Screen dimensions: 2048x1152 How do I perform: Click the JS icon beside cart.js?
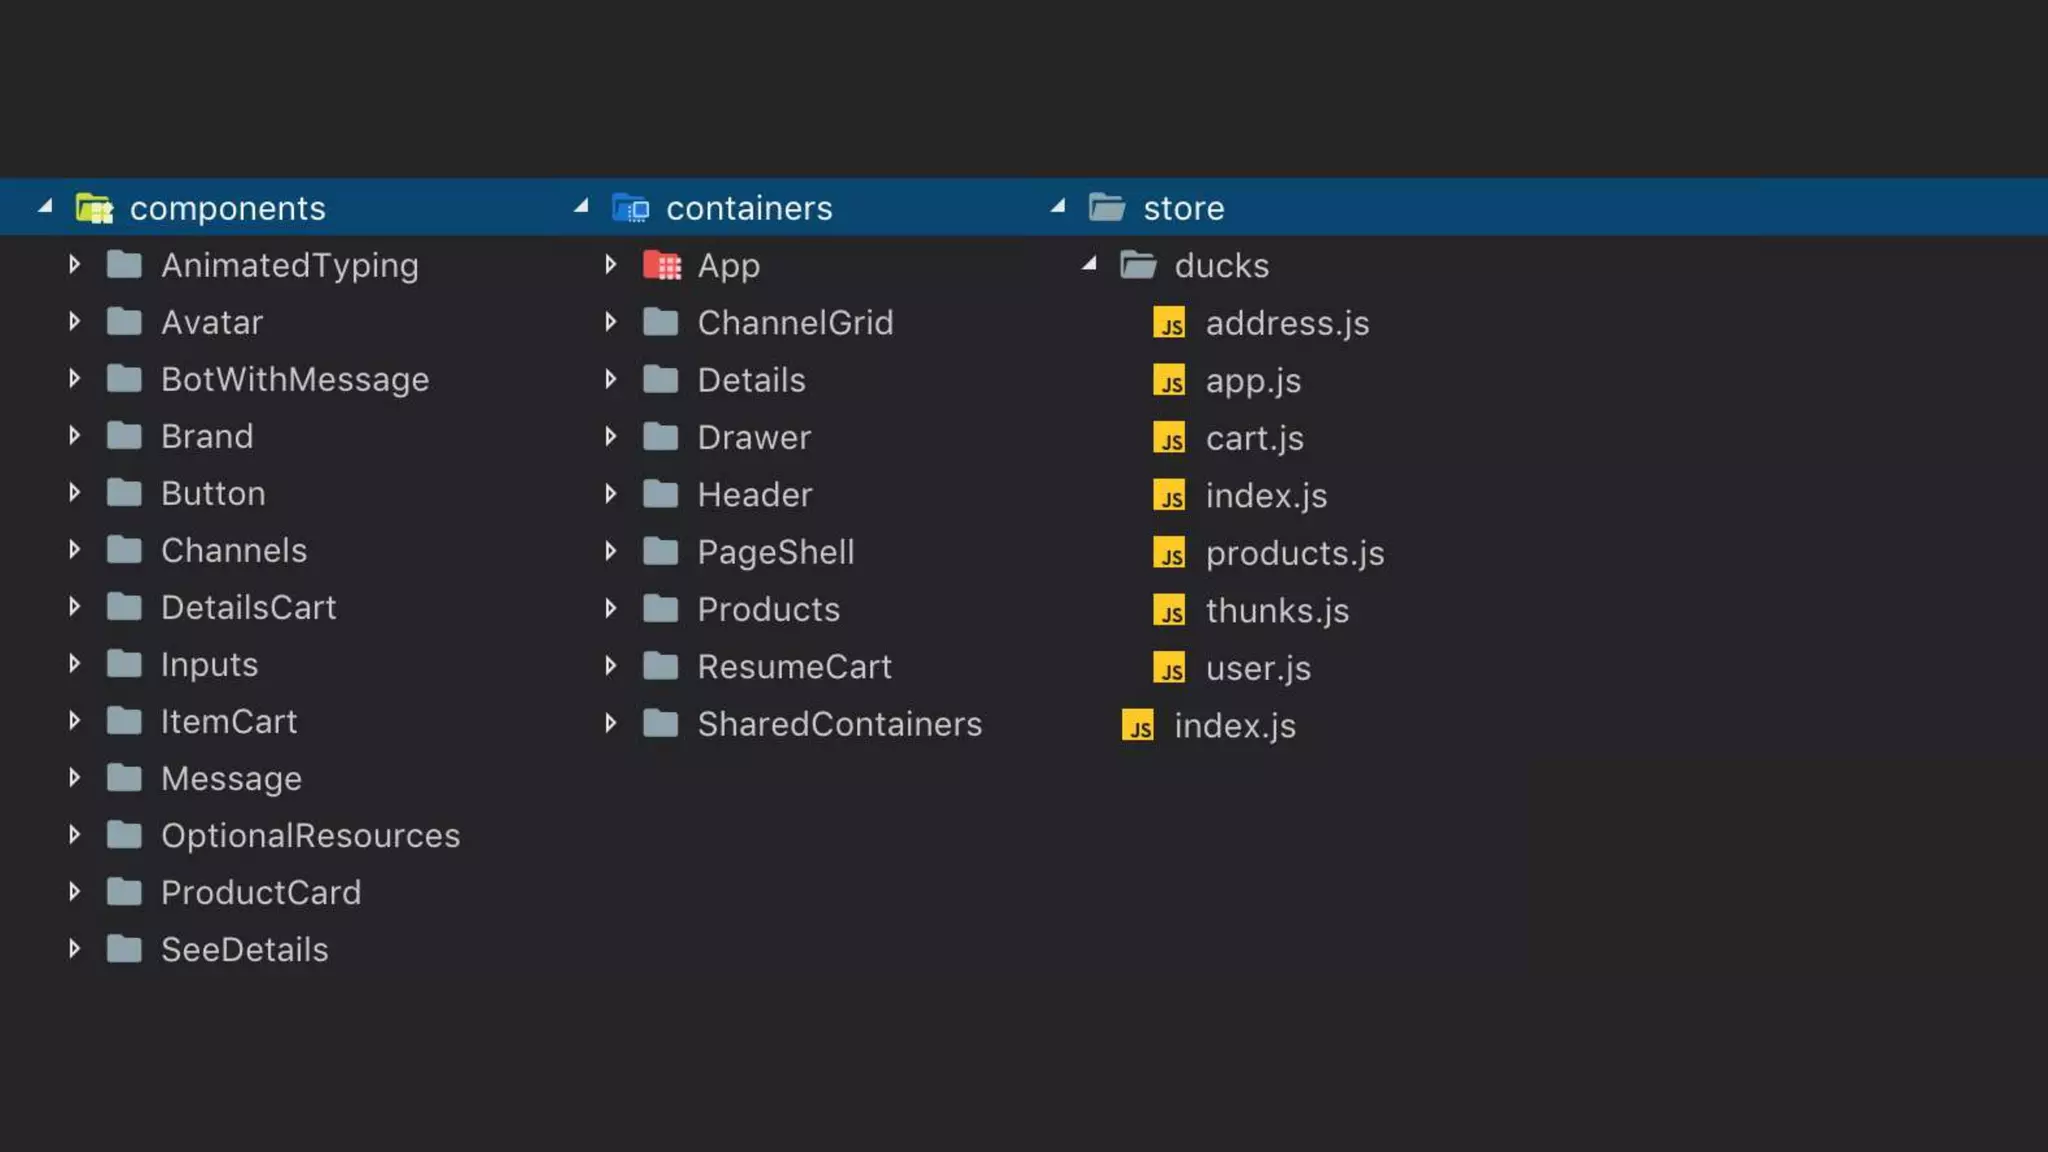coord(1169,438)
